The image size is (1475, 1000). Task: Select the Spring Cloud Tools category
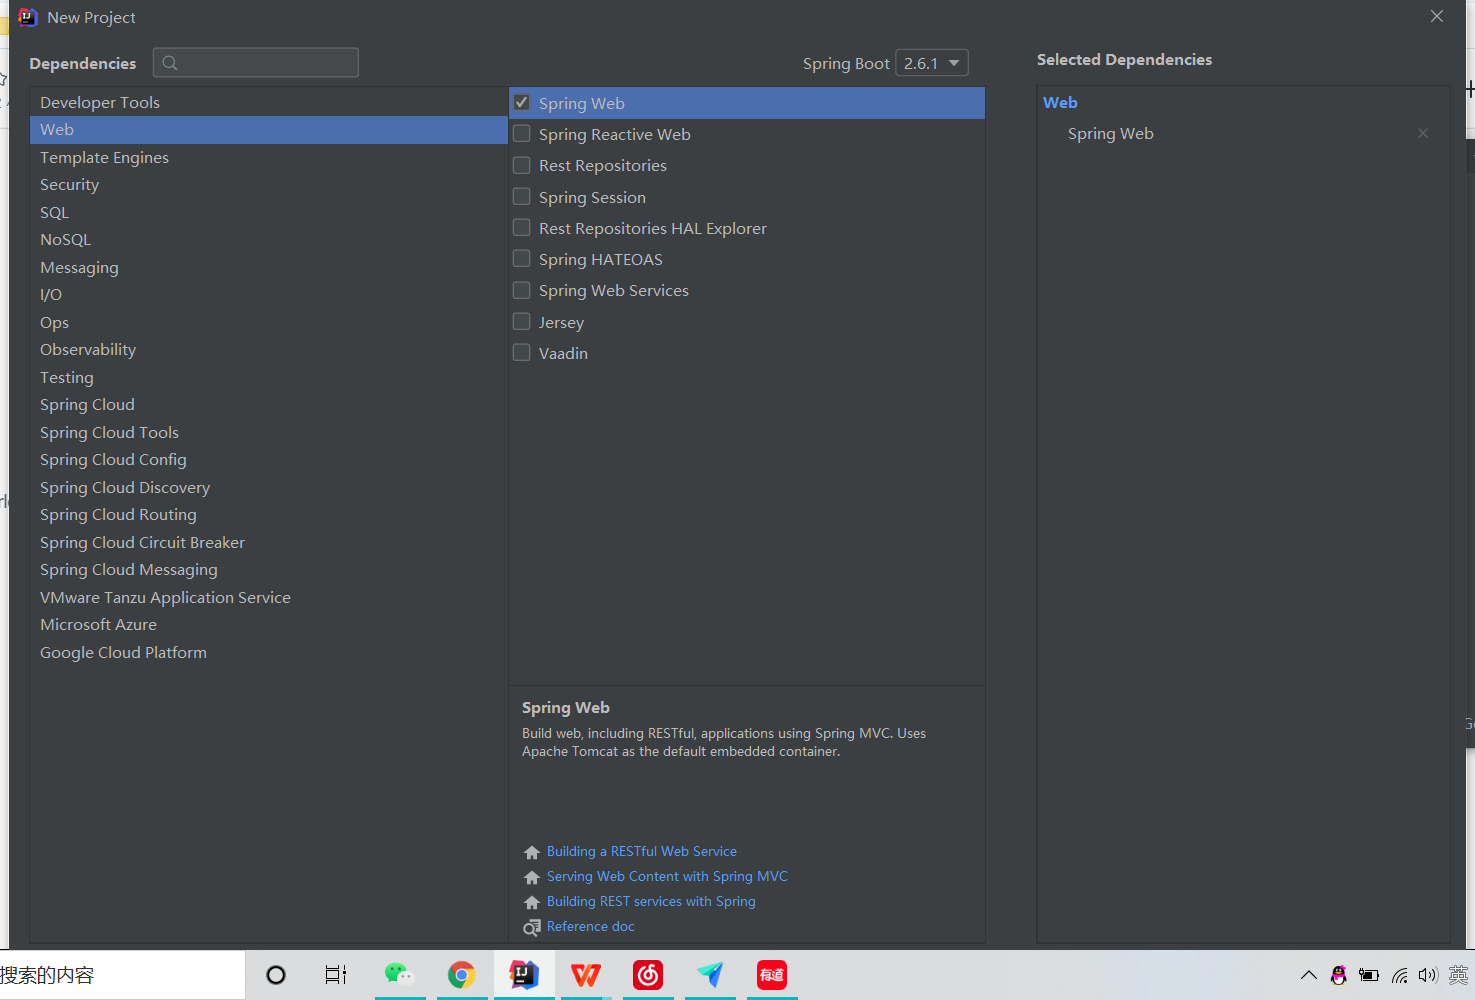(x=269, y=432)
